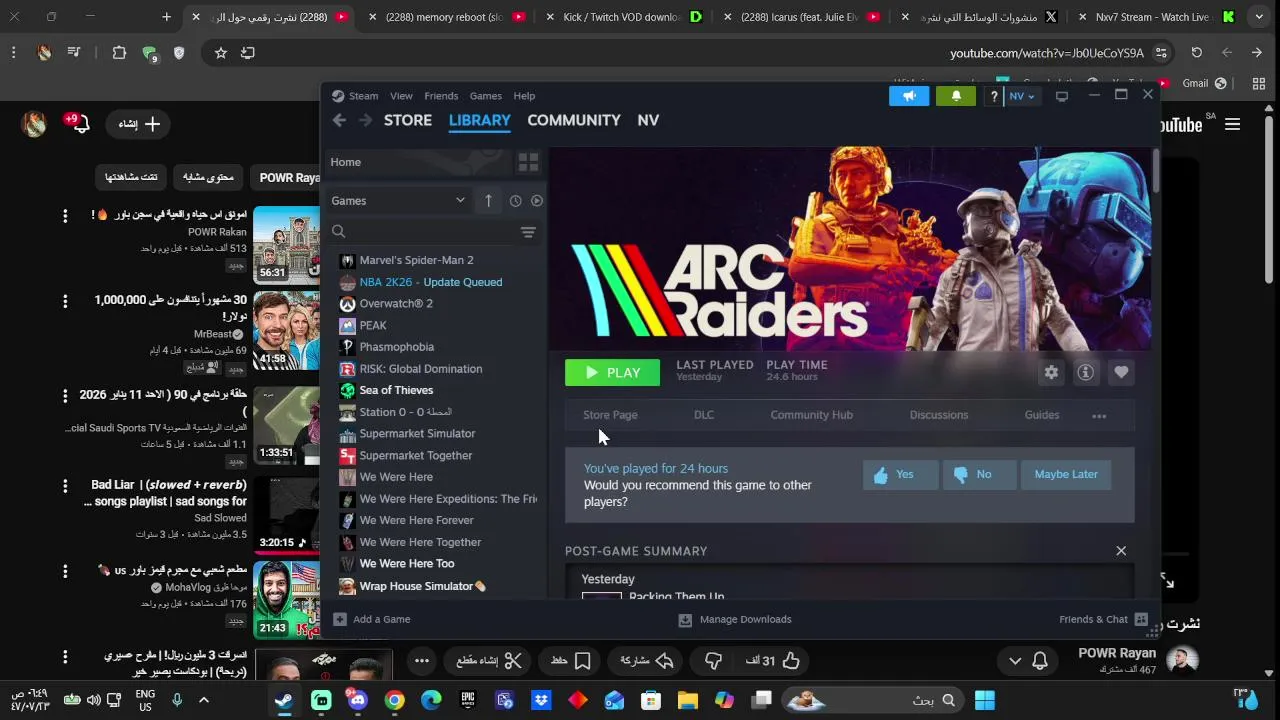Select Maybe Later
The height and width of the screenshot is (720, 1280).
coord(1065,475)
